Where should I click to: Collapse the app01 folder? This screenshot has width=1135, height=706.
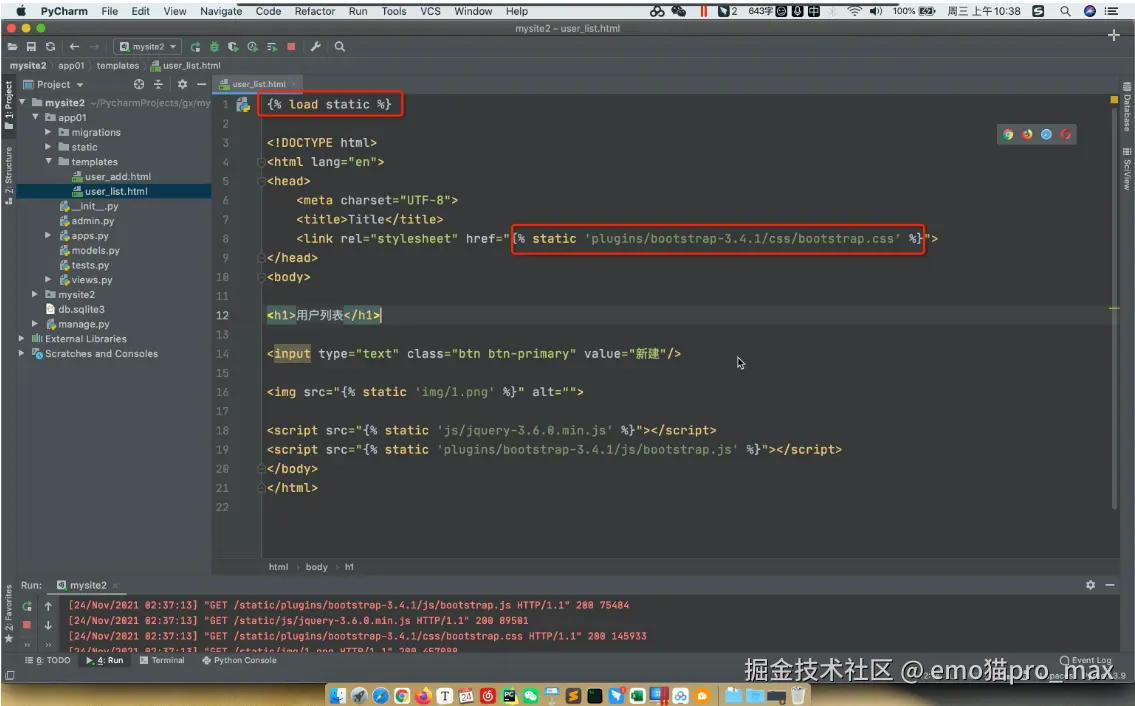35,117
